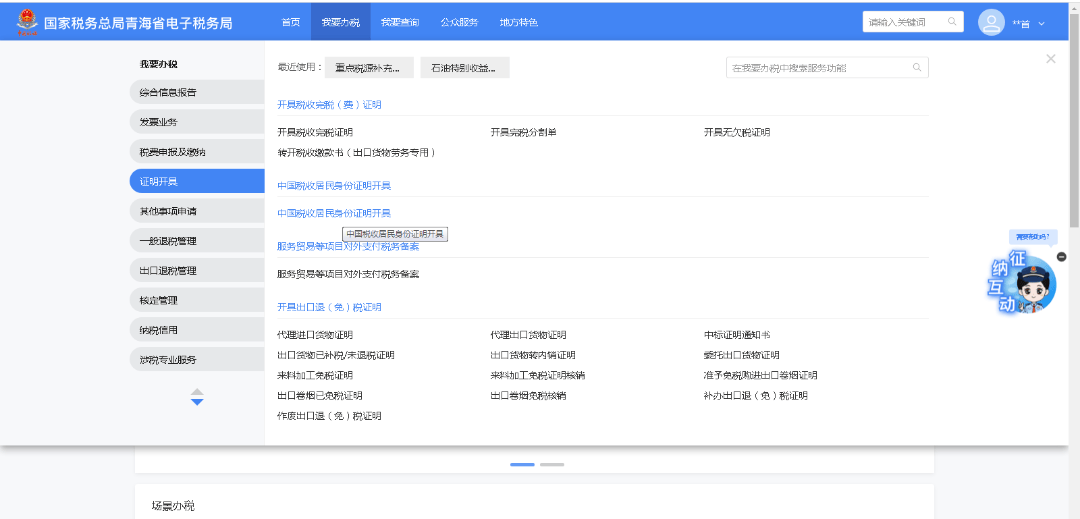The image size is (1080, 519).
Task: Click the user avatar icon
Action: [x=990, y=22]
